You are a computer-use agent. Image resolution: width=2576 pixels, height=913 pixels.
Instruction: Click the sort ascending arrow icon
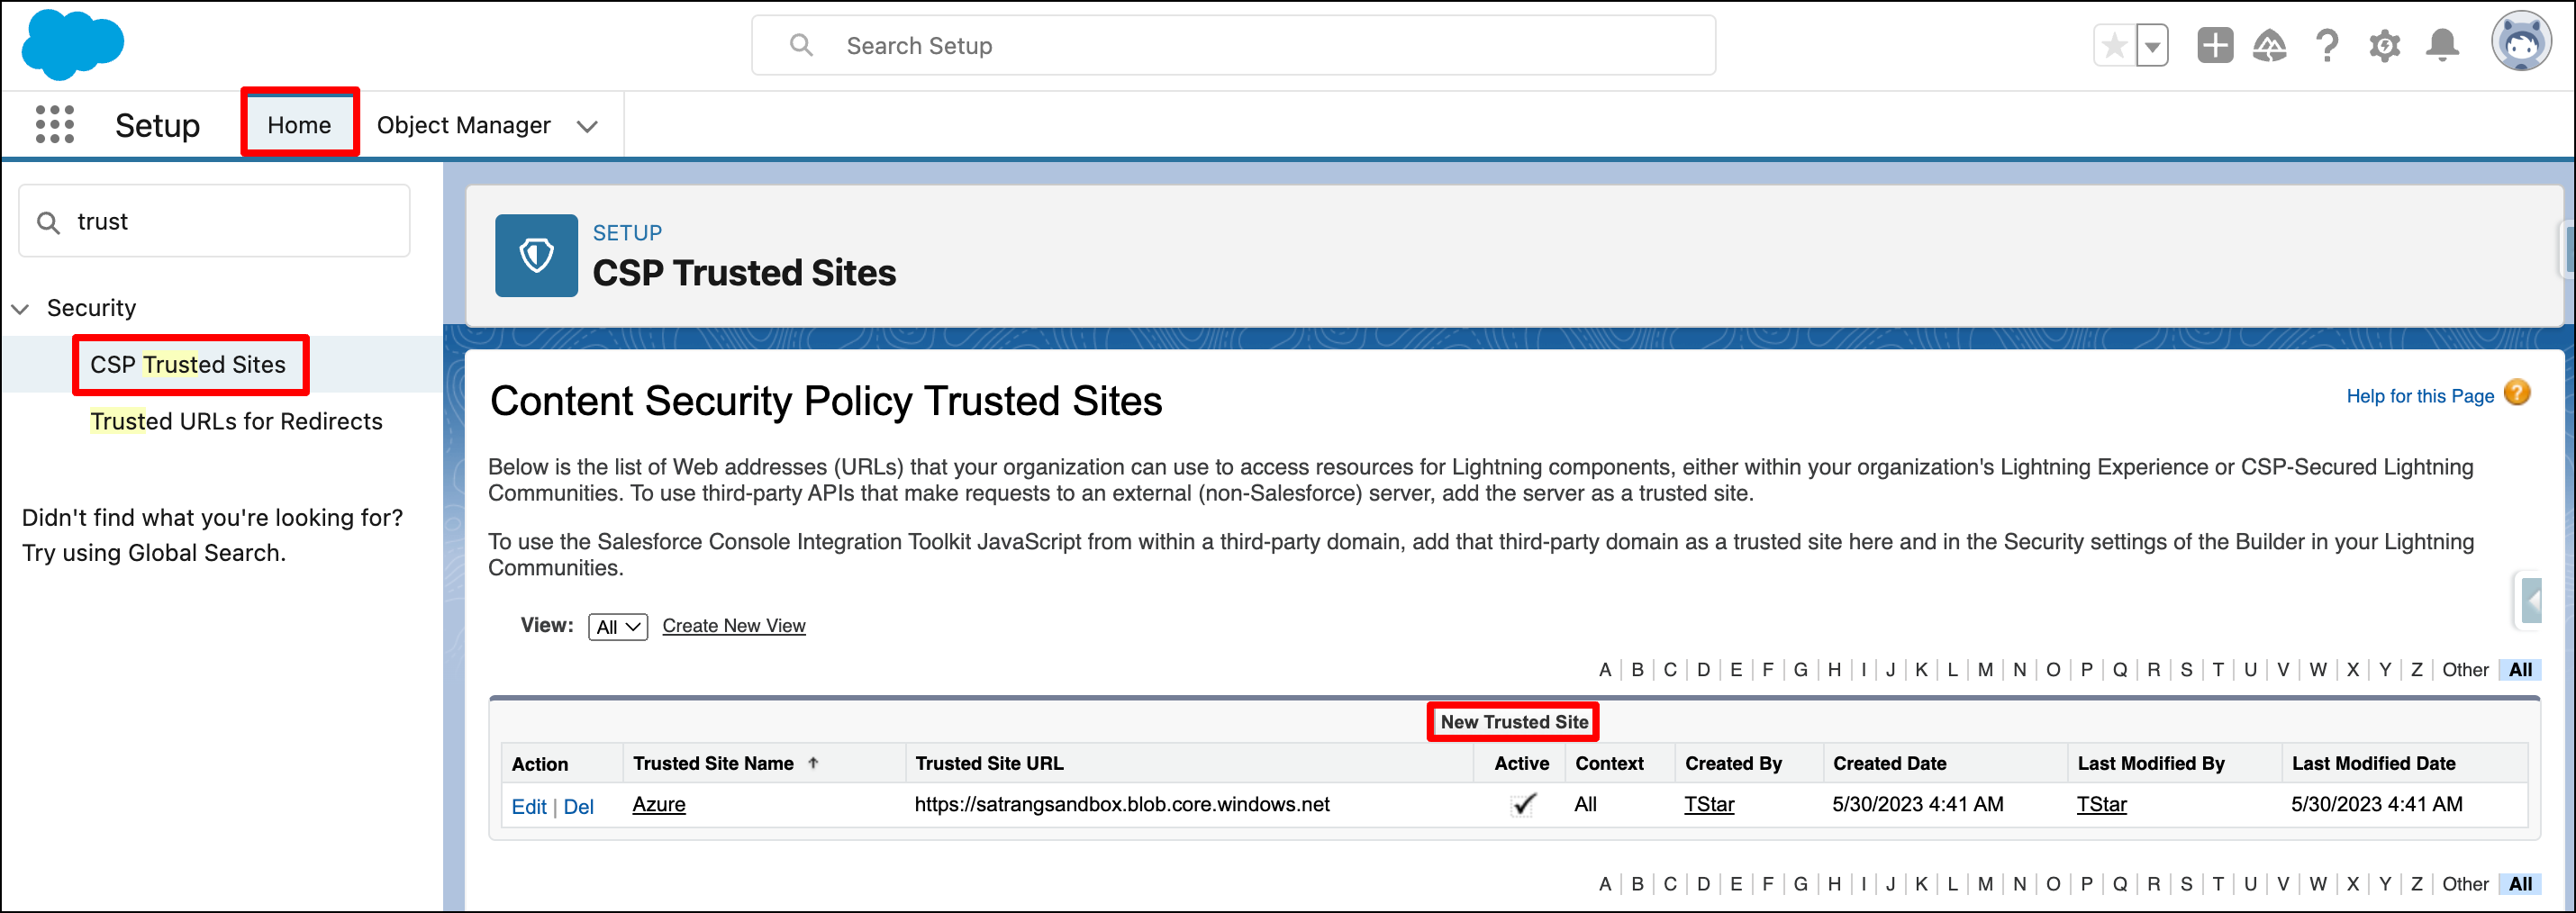pyautogui.click(x=813, y=763)
